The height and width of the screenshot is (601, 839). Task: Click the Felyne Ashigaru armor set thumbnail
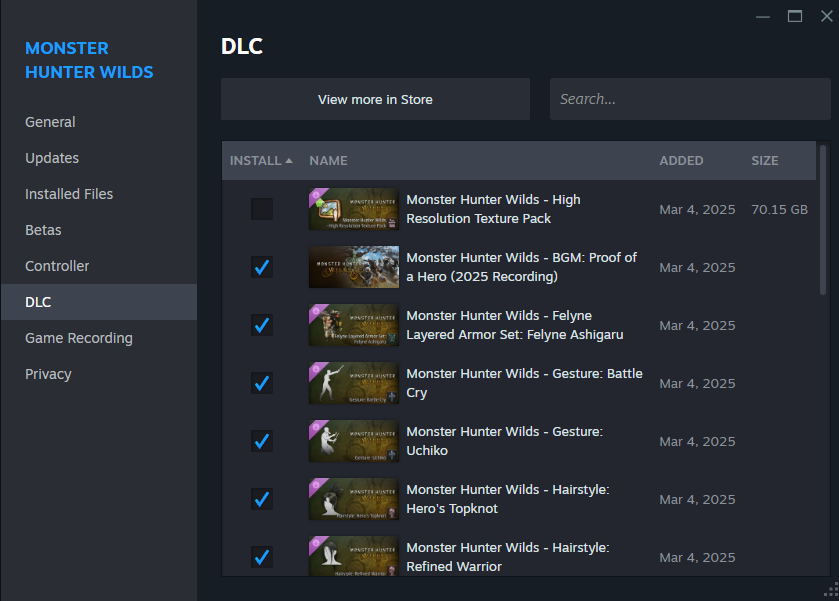click(354, 325)
